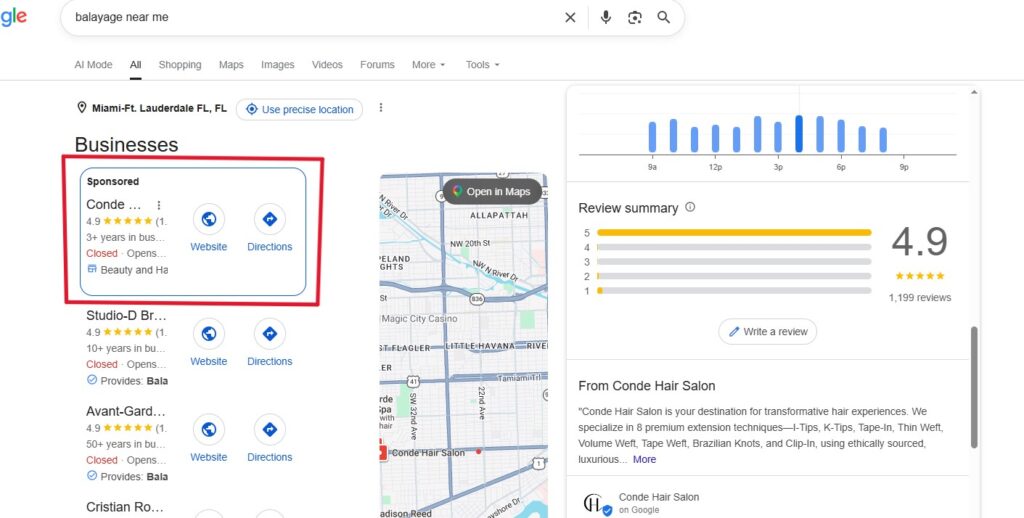Image resolution: width=1024 pixels, height=518 pixels.
Task: Expand the More search filters dropdown
Action: (428, 65)
